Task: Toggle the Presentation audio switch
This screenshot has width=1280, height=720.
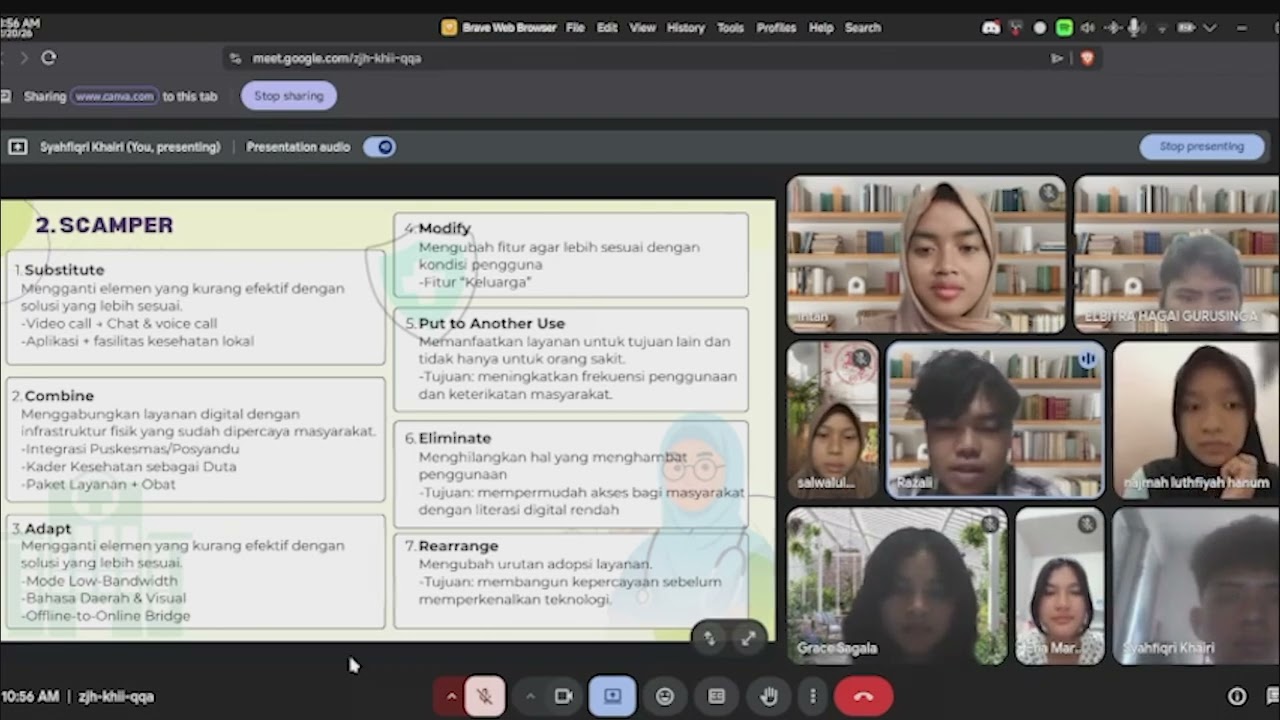Action: [380, 147]
